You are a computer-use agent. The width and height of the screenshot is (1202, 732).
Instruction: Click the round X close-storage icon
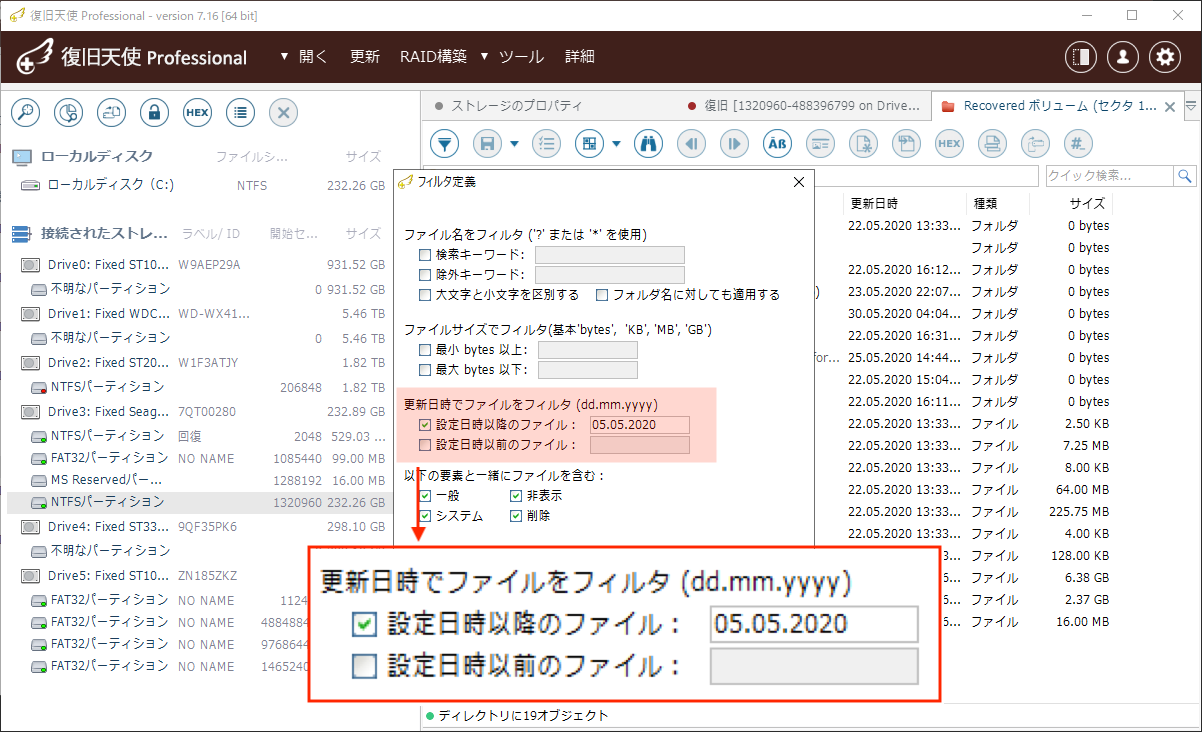pyautogui.click(x=283, y=113)
